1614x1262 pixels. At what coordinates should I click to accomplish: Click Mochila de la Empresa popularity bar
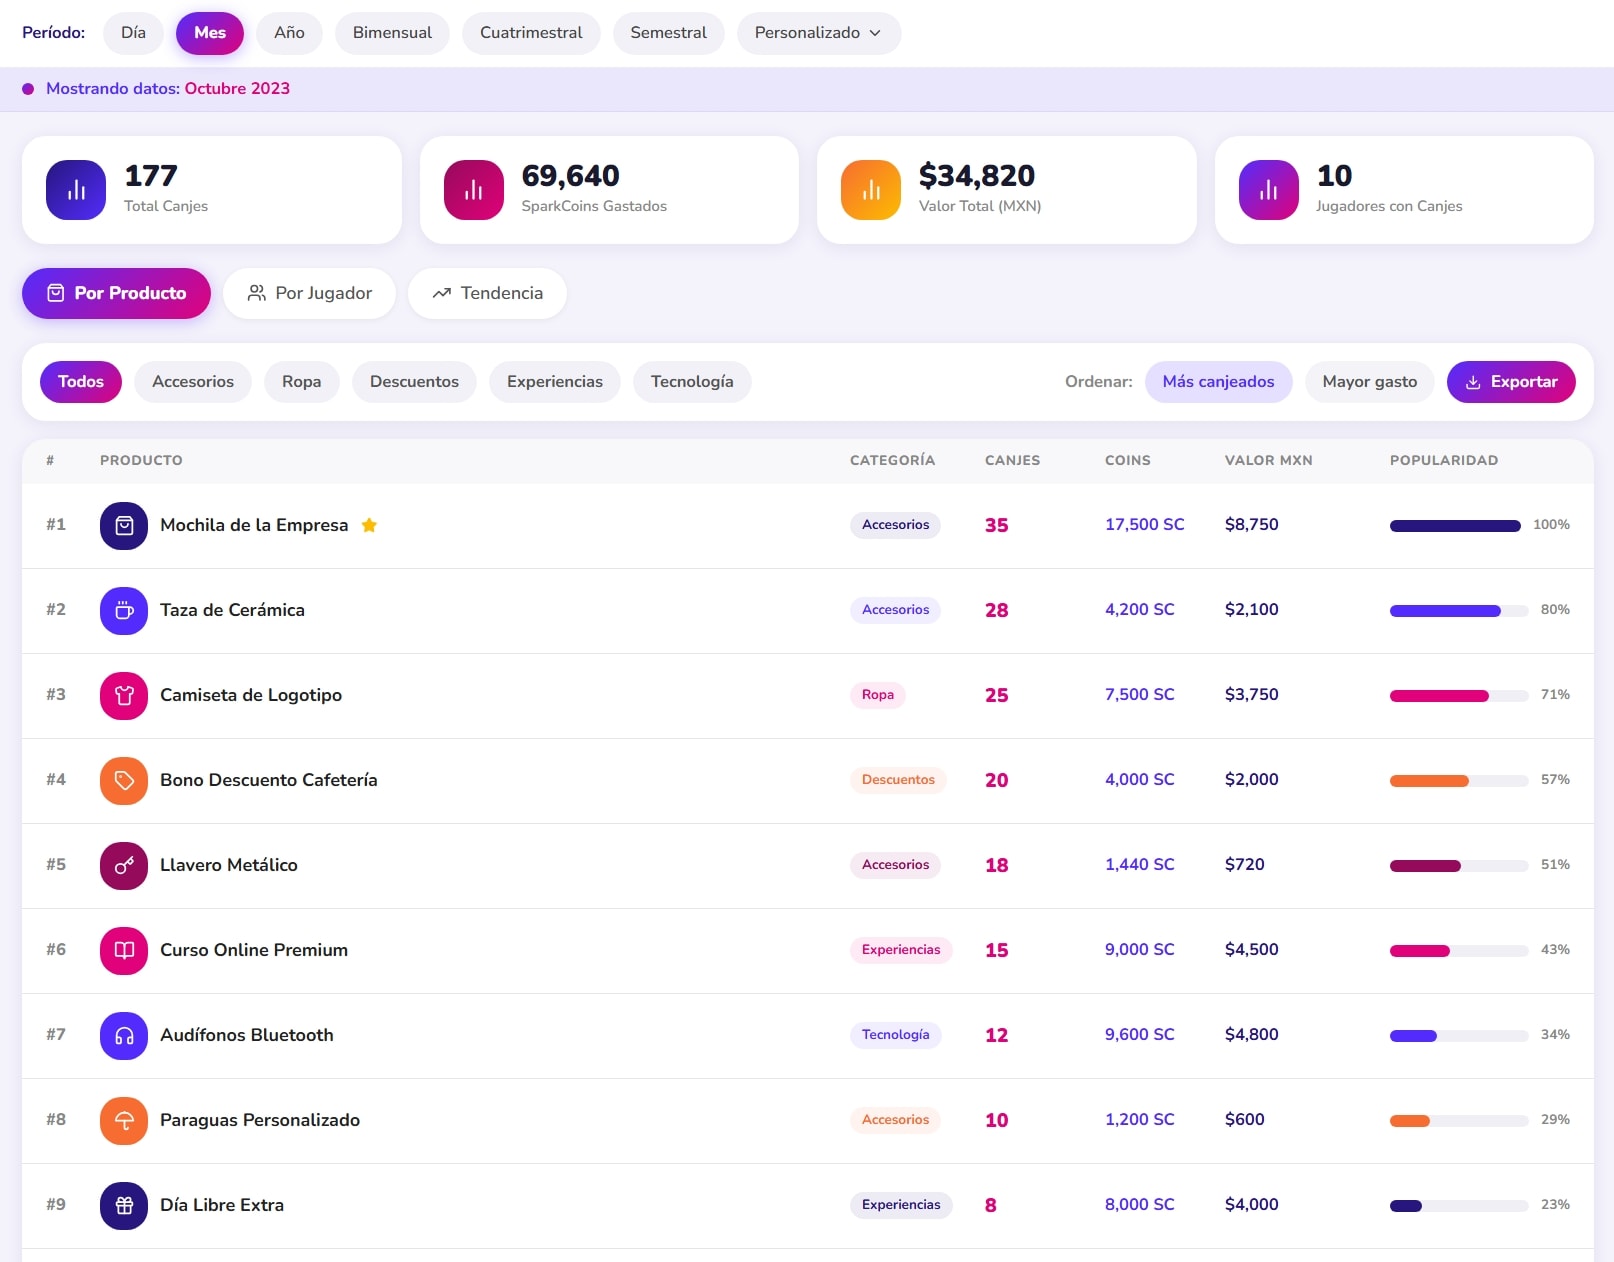(1455, 526)
